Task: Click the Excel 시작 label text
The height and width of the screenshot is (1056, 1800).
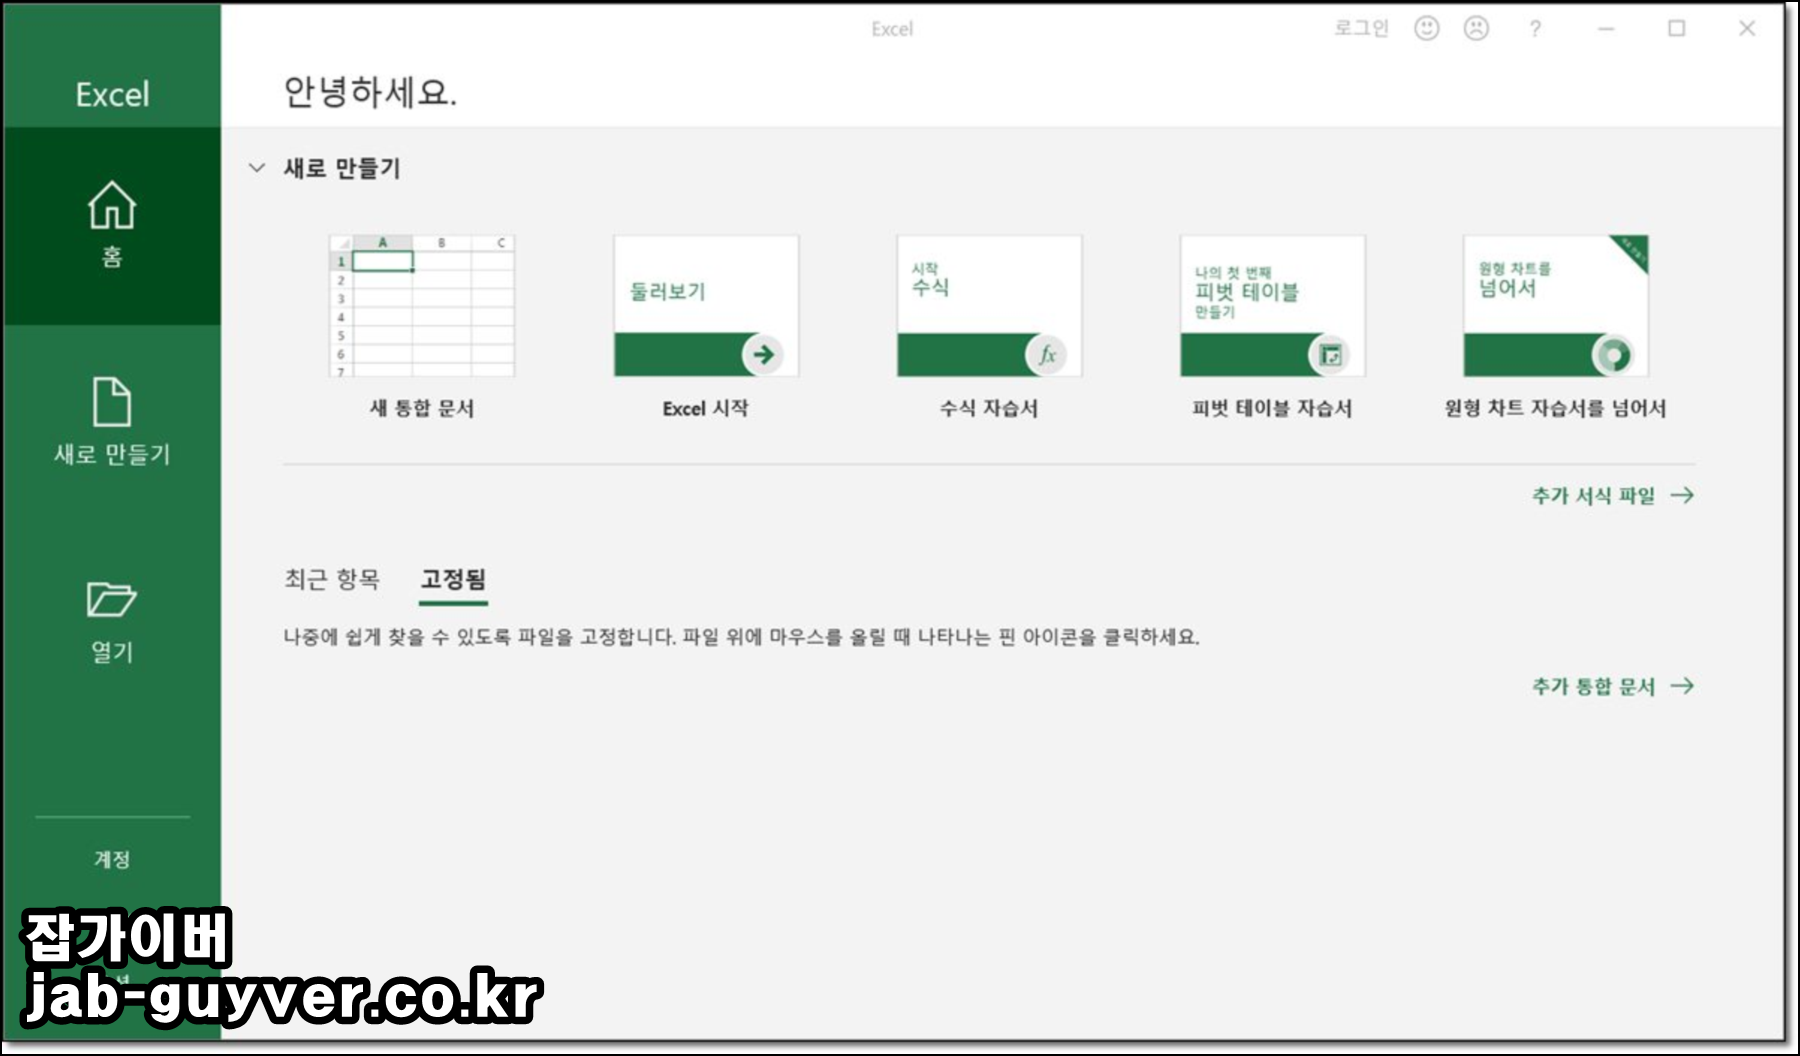Action: 705,408
